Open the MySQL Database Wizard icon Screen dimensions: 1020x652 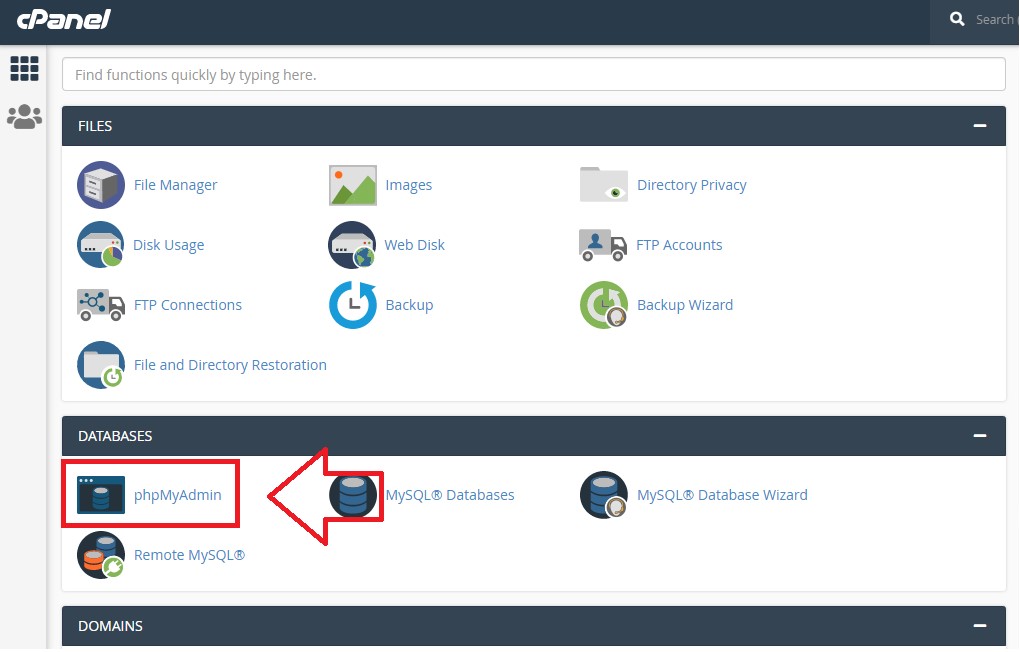604,495
